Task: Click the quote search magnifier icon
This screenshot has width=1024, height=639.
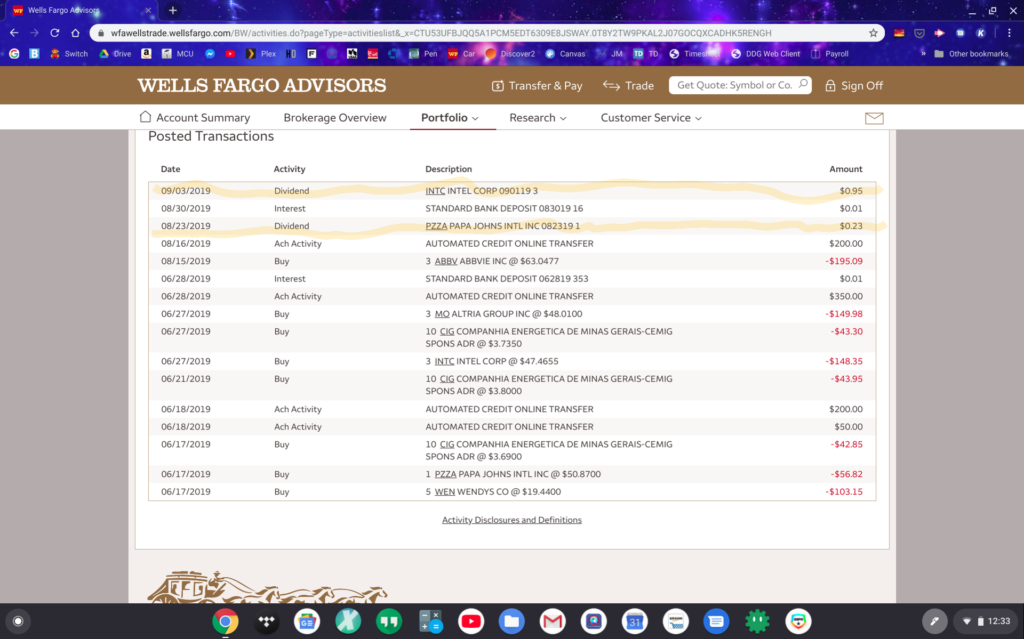Action: pos(802,85)
